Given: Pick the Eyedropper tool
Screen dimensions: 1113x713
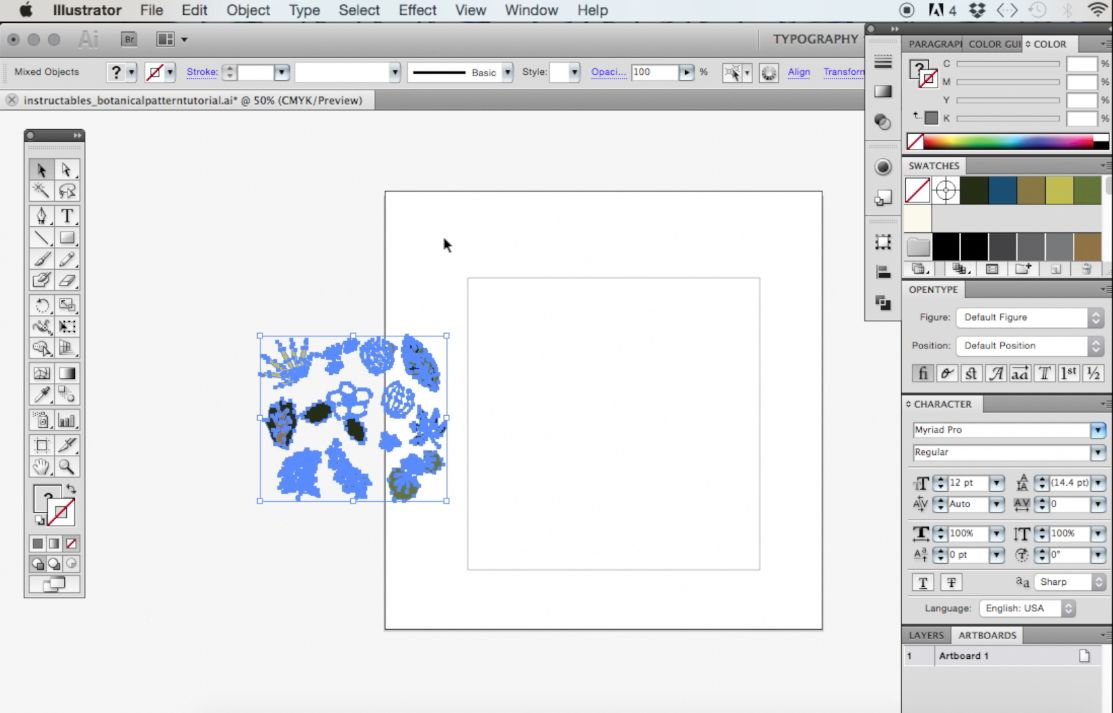Looking at the screenshot, I should [41, 394].
